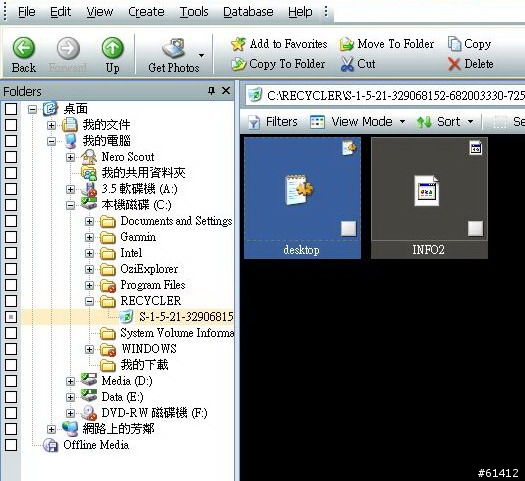Image resolution: width=525 pixels, height=481 pixels.
Task: Close the Folders panel
Action: tap(226, 90)
